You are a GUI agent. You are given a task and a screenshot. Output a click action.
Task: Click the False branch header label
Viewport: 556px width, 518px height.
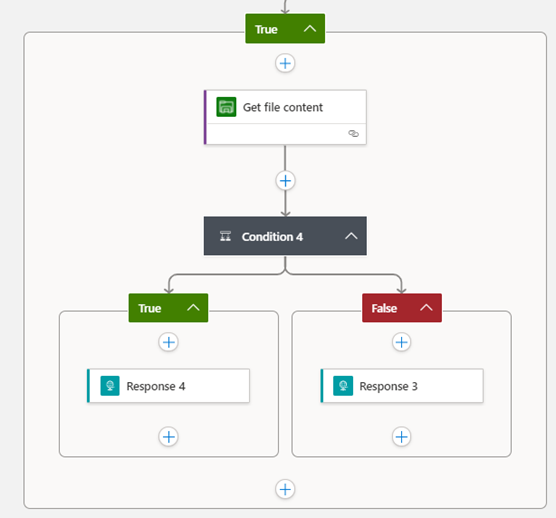click(x=384, y=308)
